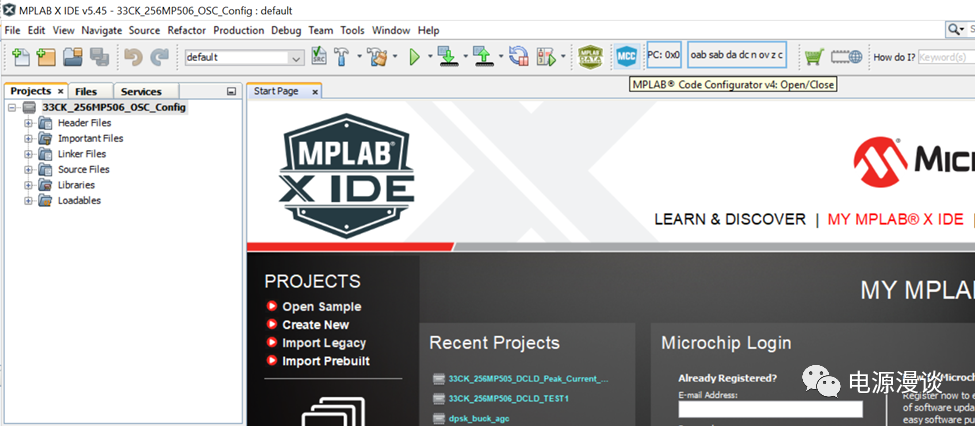Close the Start Page tab
The height and width of the screenshot is (426, 975).
coord(314,91)
